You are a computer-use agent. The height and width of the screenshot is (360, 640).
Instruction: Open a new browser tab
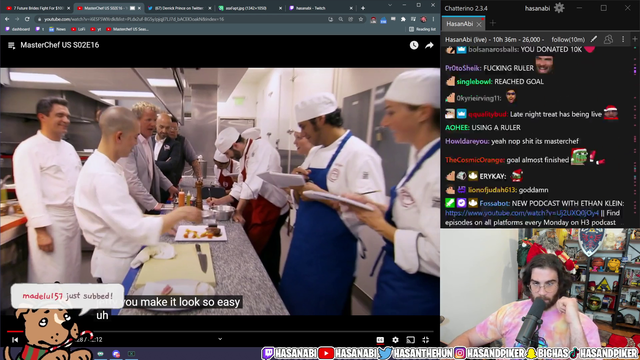pos(363,8)
